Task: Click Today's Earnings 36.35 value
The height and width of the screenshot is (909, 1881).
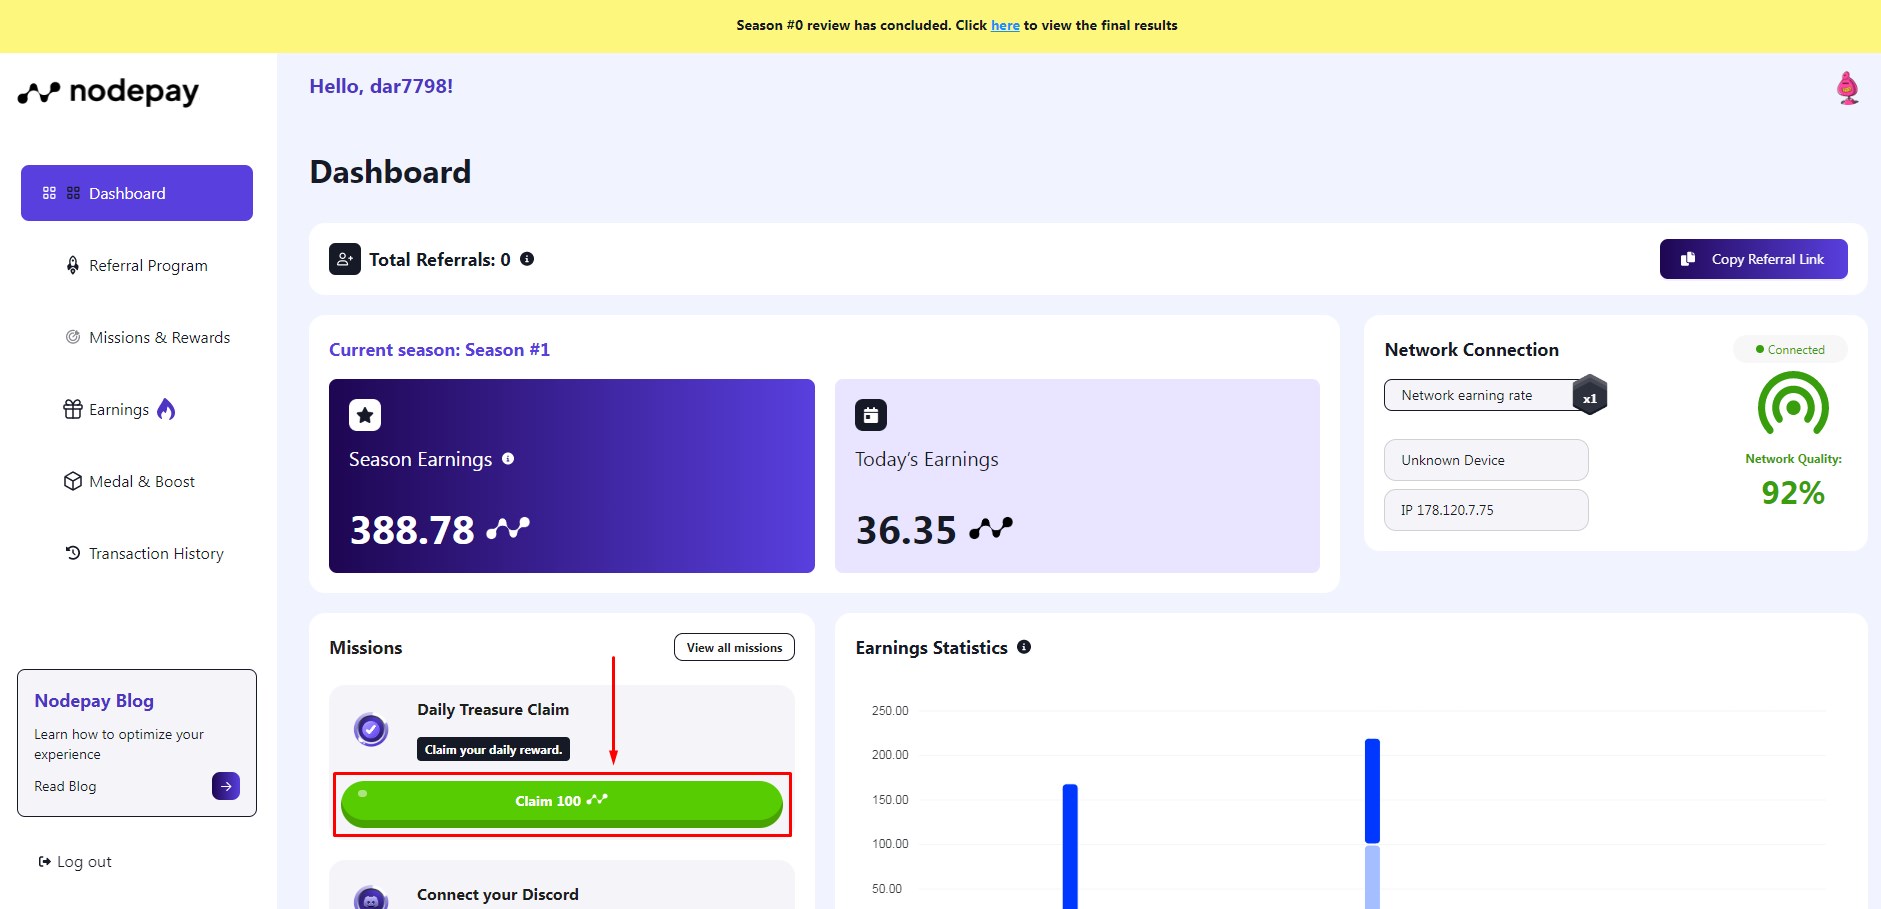Action: pyautogui.click(x=906, y=530)
